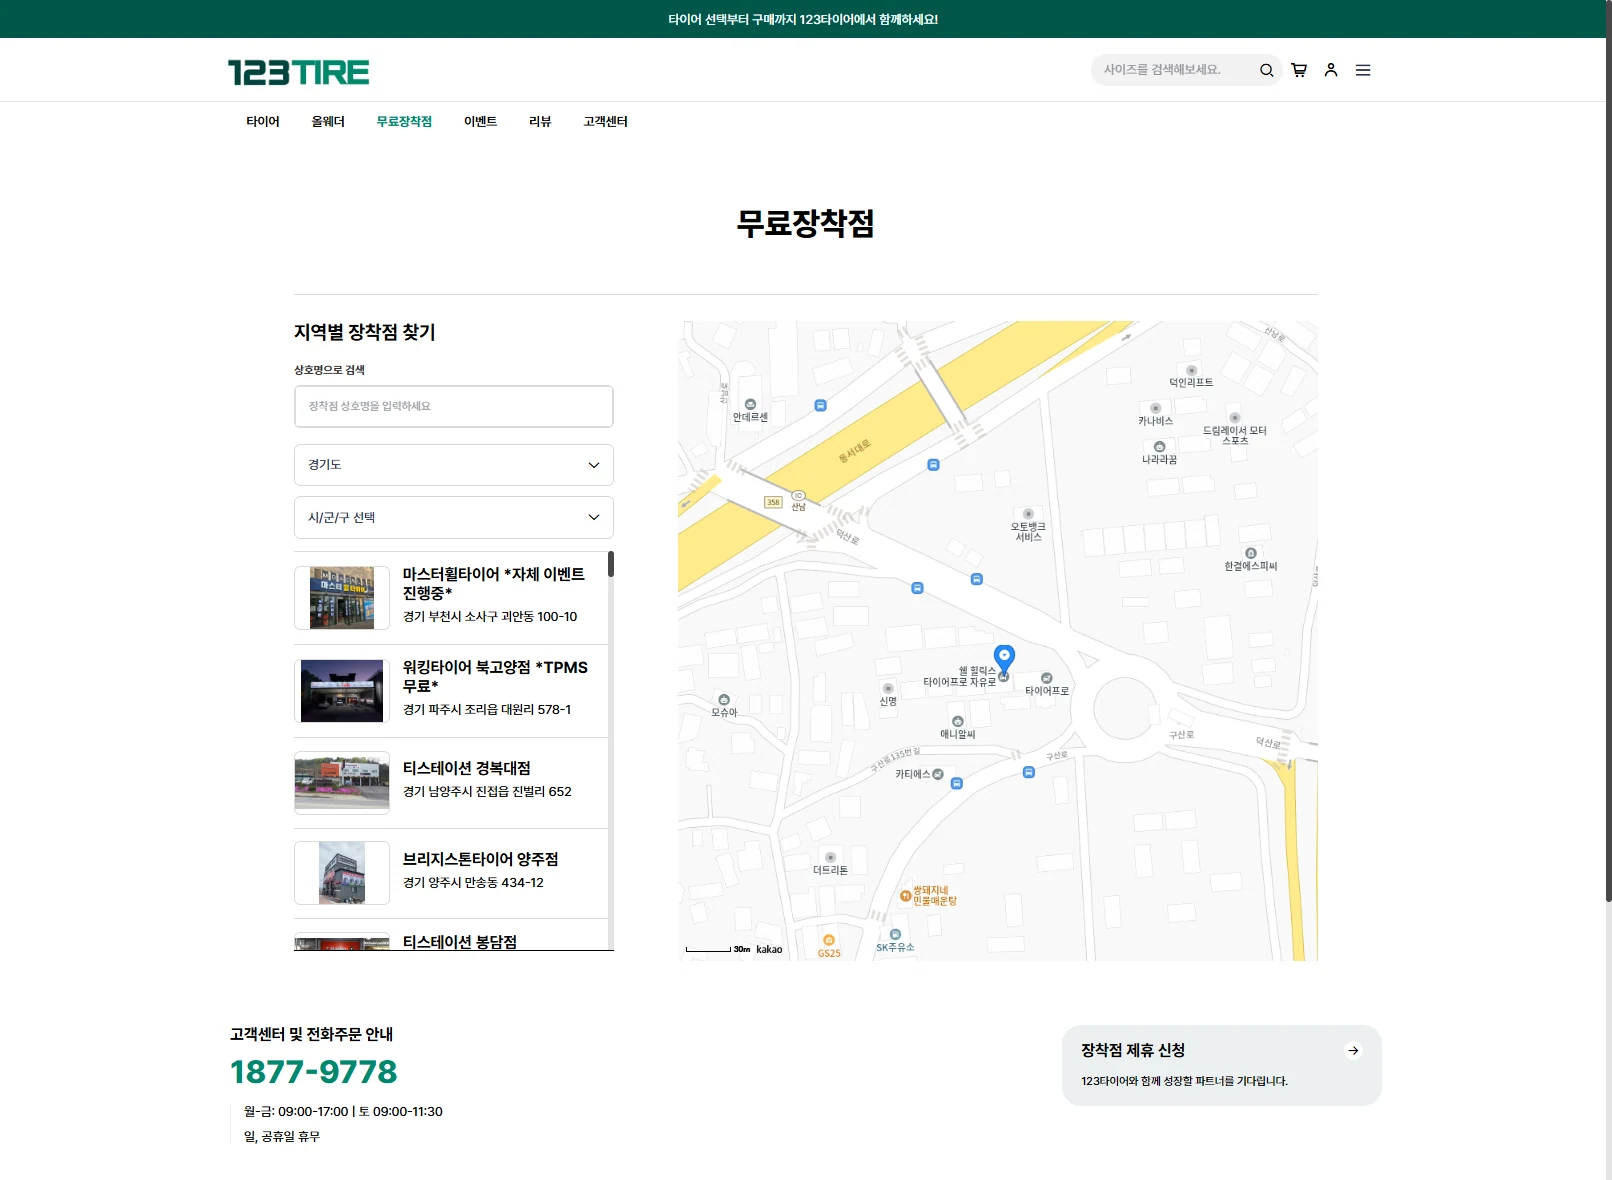
Task: Open the 이벤트 menu item
Action: [480, 122]
